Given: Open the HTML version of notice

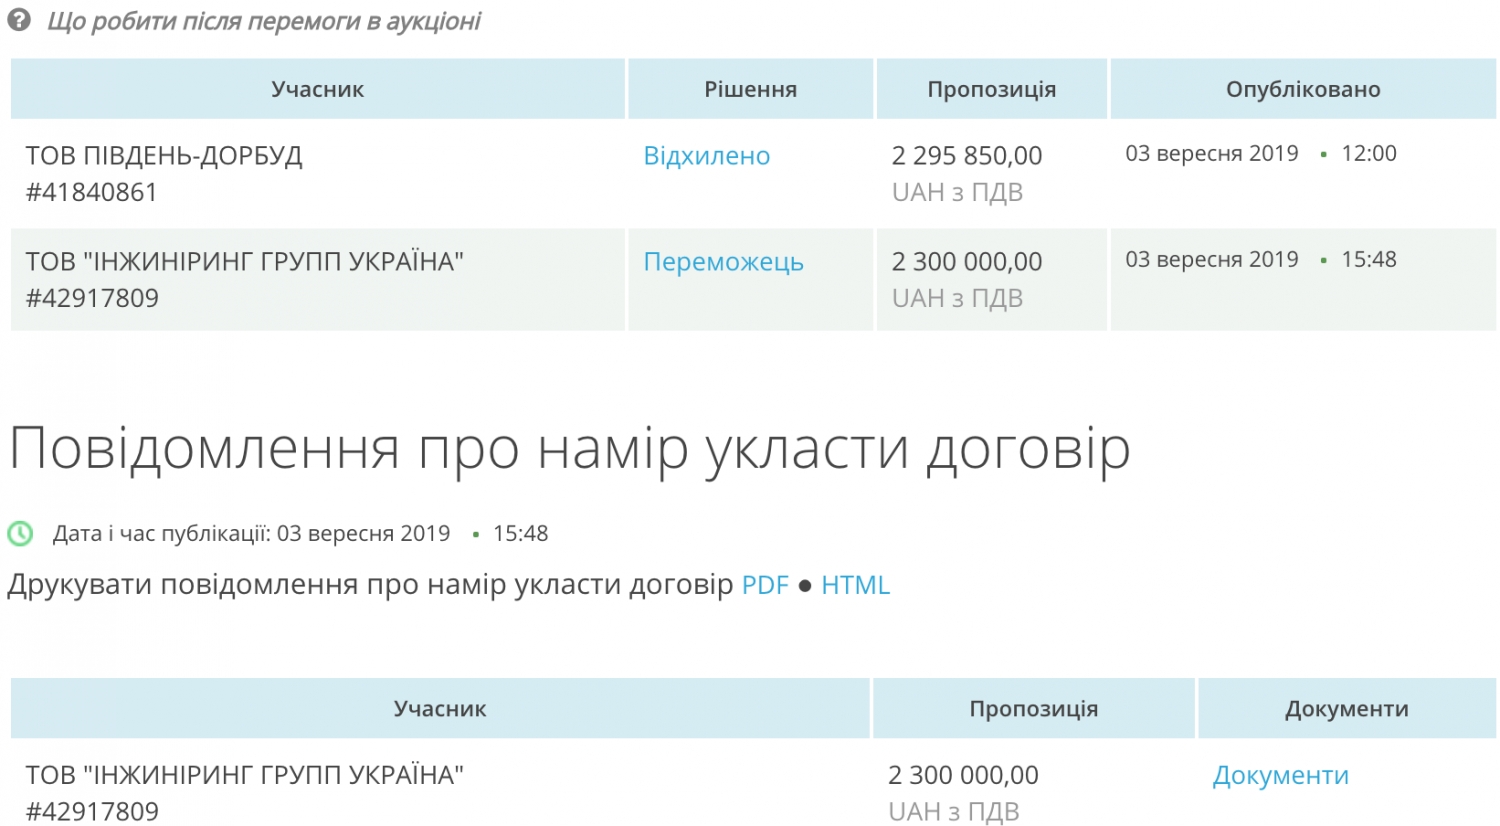Looking at the screenshot, I should click(x=855, y=585).
